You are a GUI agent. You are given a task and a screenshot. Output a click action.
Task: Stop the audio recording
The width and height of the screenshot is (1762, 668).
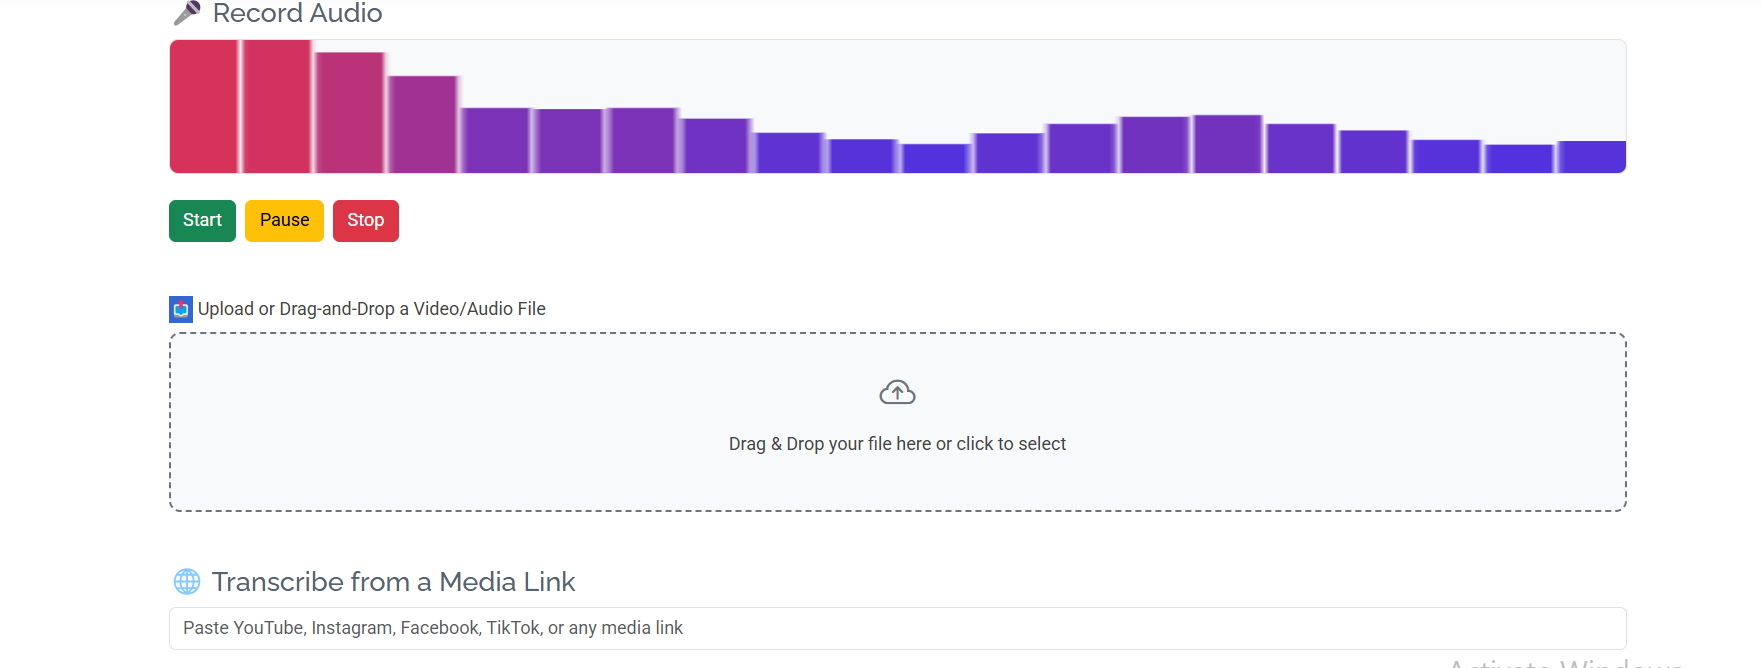tap(365, 220)
